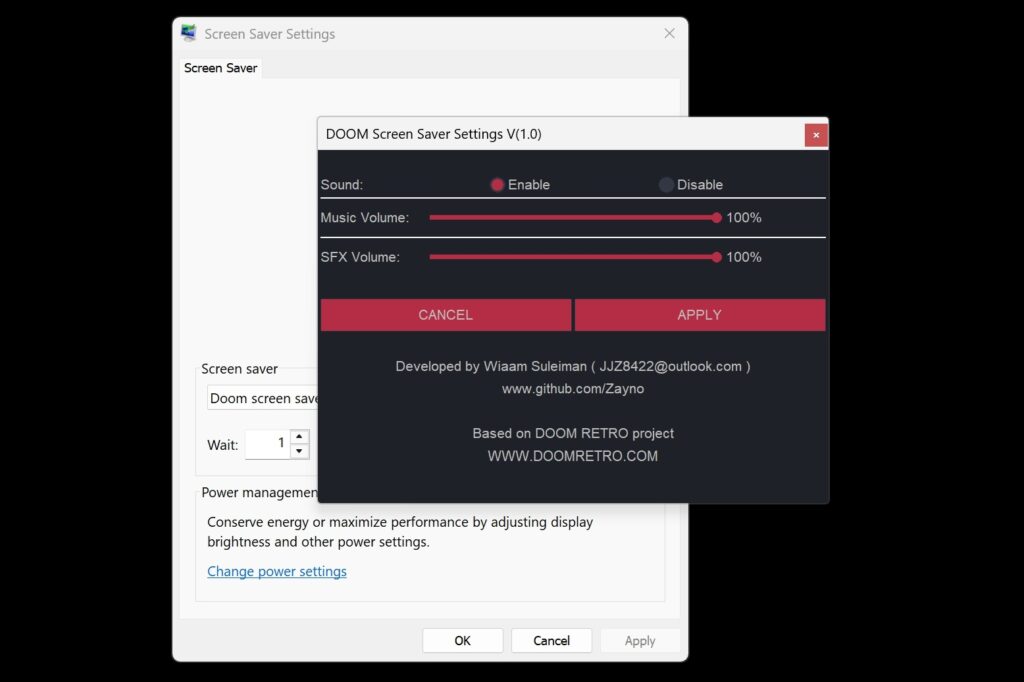The height and width of the screenshot is (682, 1024).
Task: Visit WWW.DOOMRETRO.COM
Action: pyautogui.click(x=573, y=455)
